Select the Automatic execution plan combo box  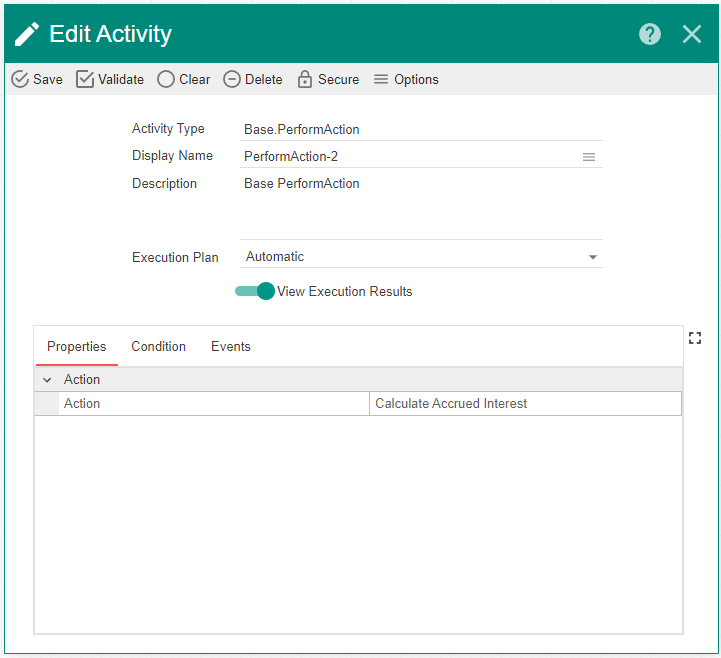point(410,257)
